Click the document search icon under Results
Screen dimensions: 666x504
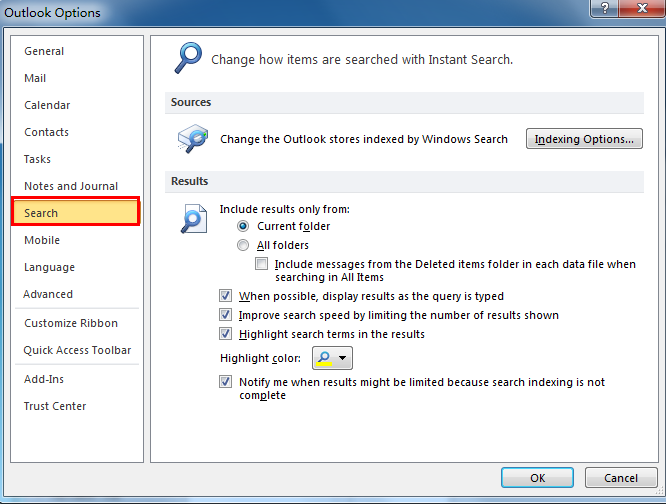(x=192, y=217)
